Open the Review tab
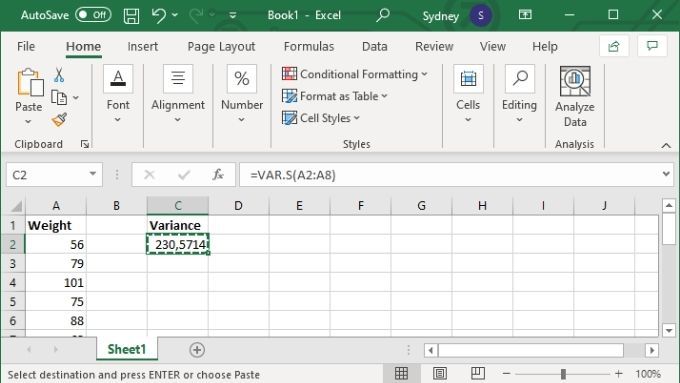Image resolution: width=680 pixels, height=383 pixels. [434, 46]
